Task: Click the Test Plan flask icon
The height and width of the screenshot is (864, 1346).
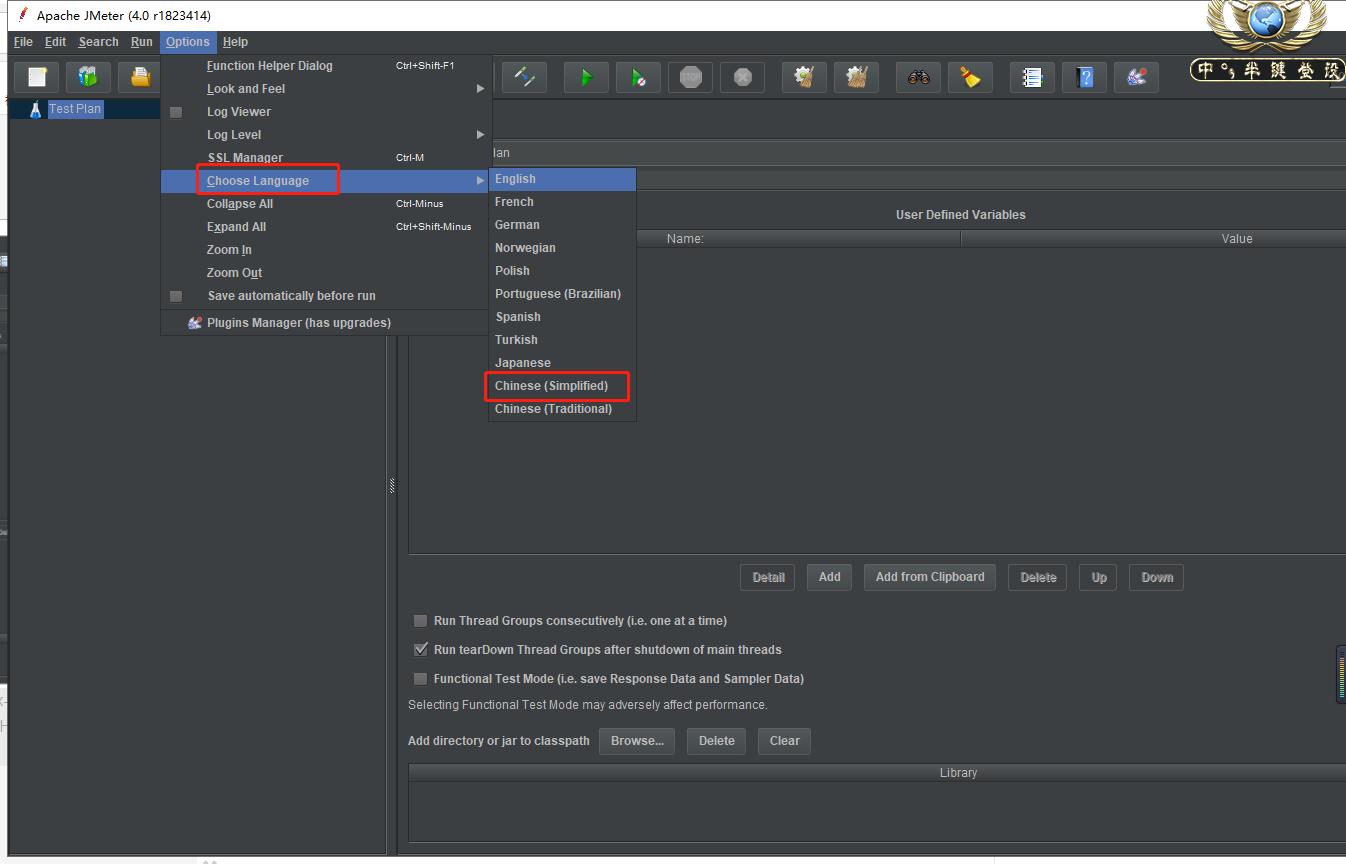Action: 35,109
